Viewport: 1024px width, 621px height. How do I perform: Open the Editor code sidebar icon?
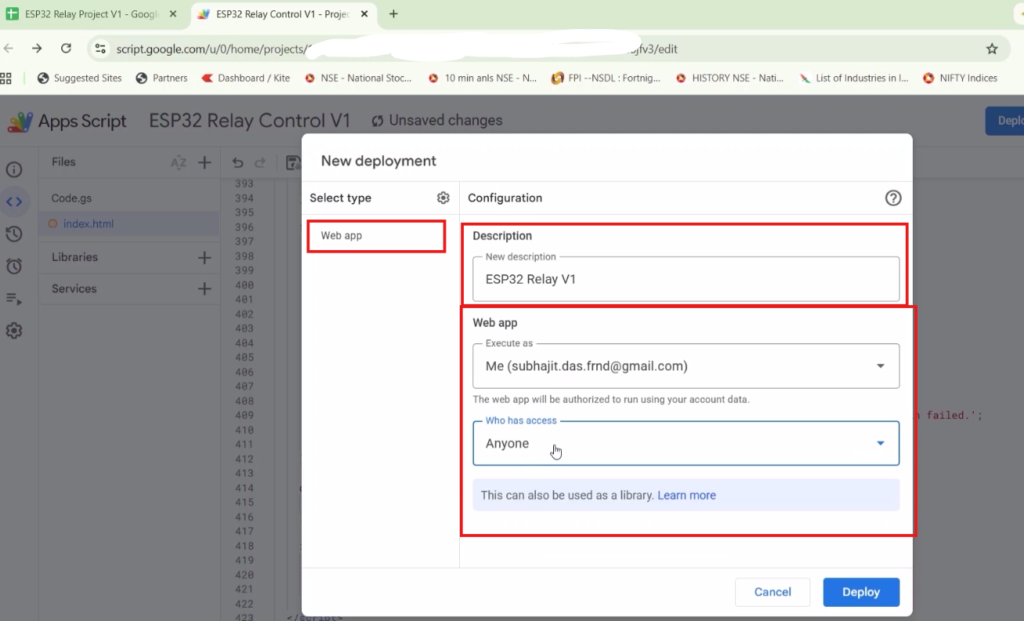pyautogui.click(x=14, y=202)
